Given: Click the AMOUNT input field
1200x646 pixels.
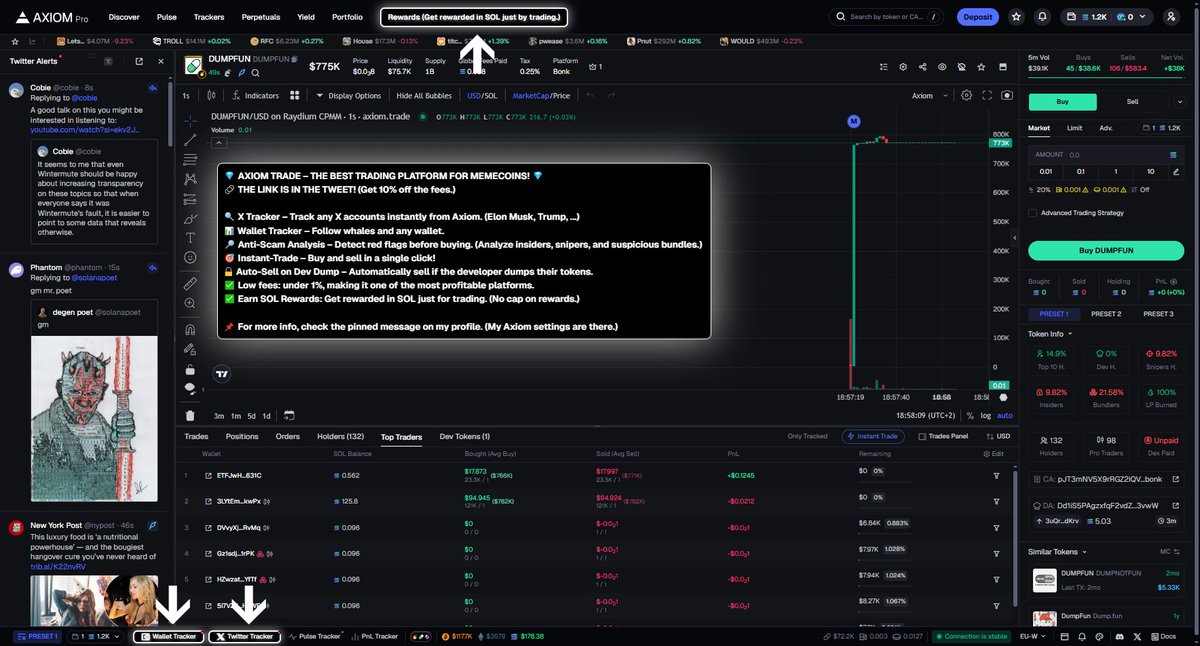Looking at the screenshot, I should click(x=1104, y=155).
